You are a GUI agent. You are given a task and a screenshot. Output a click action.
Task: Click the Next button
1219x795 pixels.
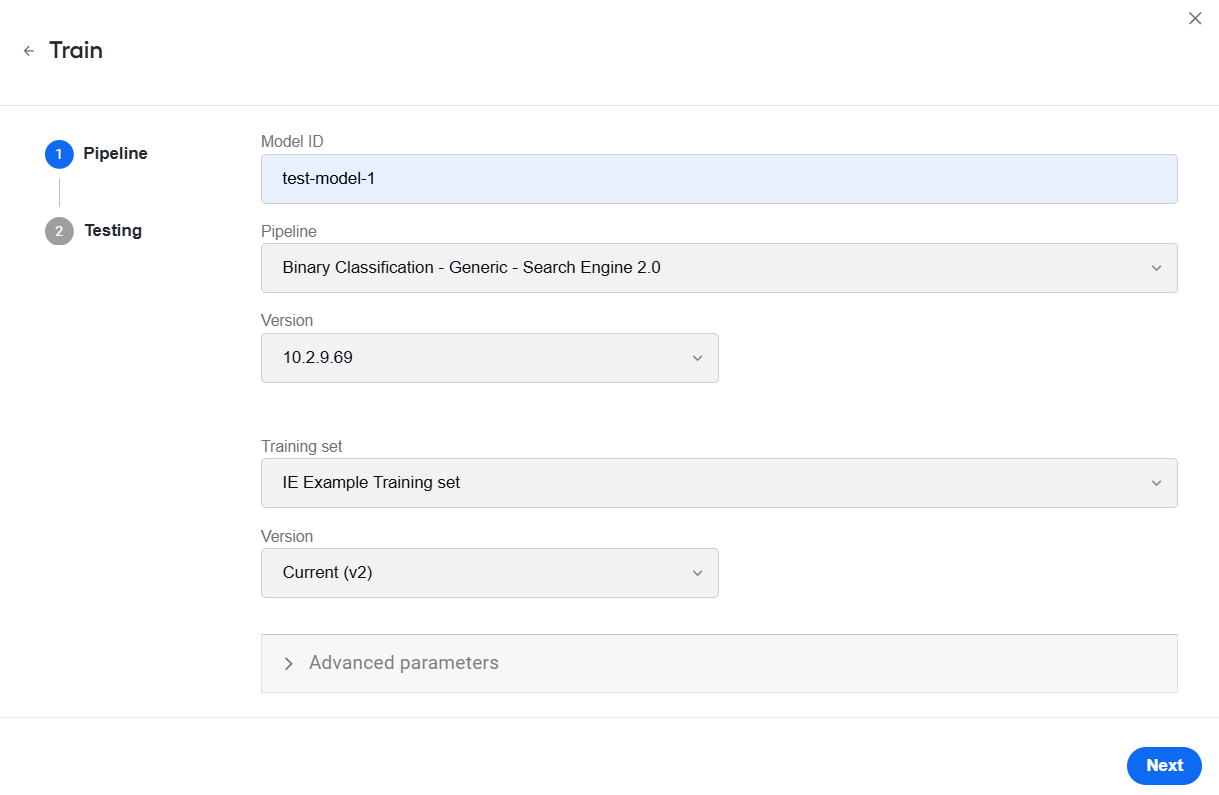pyautogui.click(x=1164, y=765)
